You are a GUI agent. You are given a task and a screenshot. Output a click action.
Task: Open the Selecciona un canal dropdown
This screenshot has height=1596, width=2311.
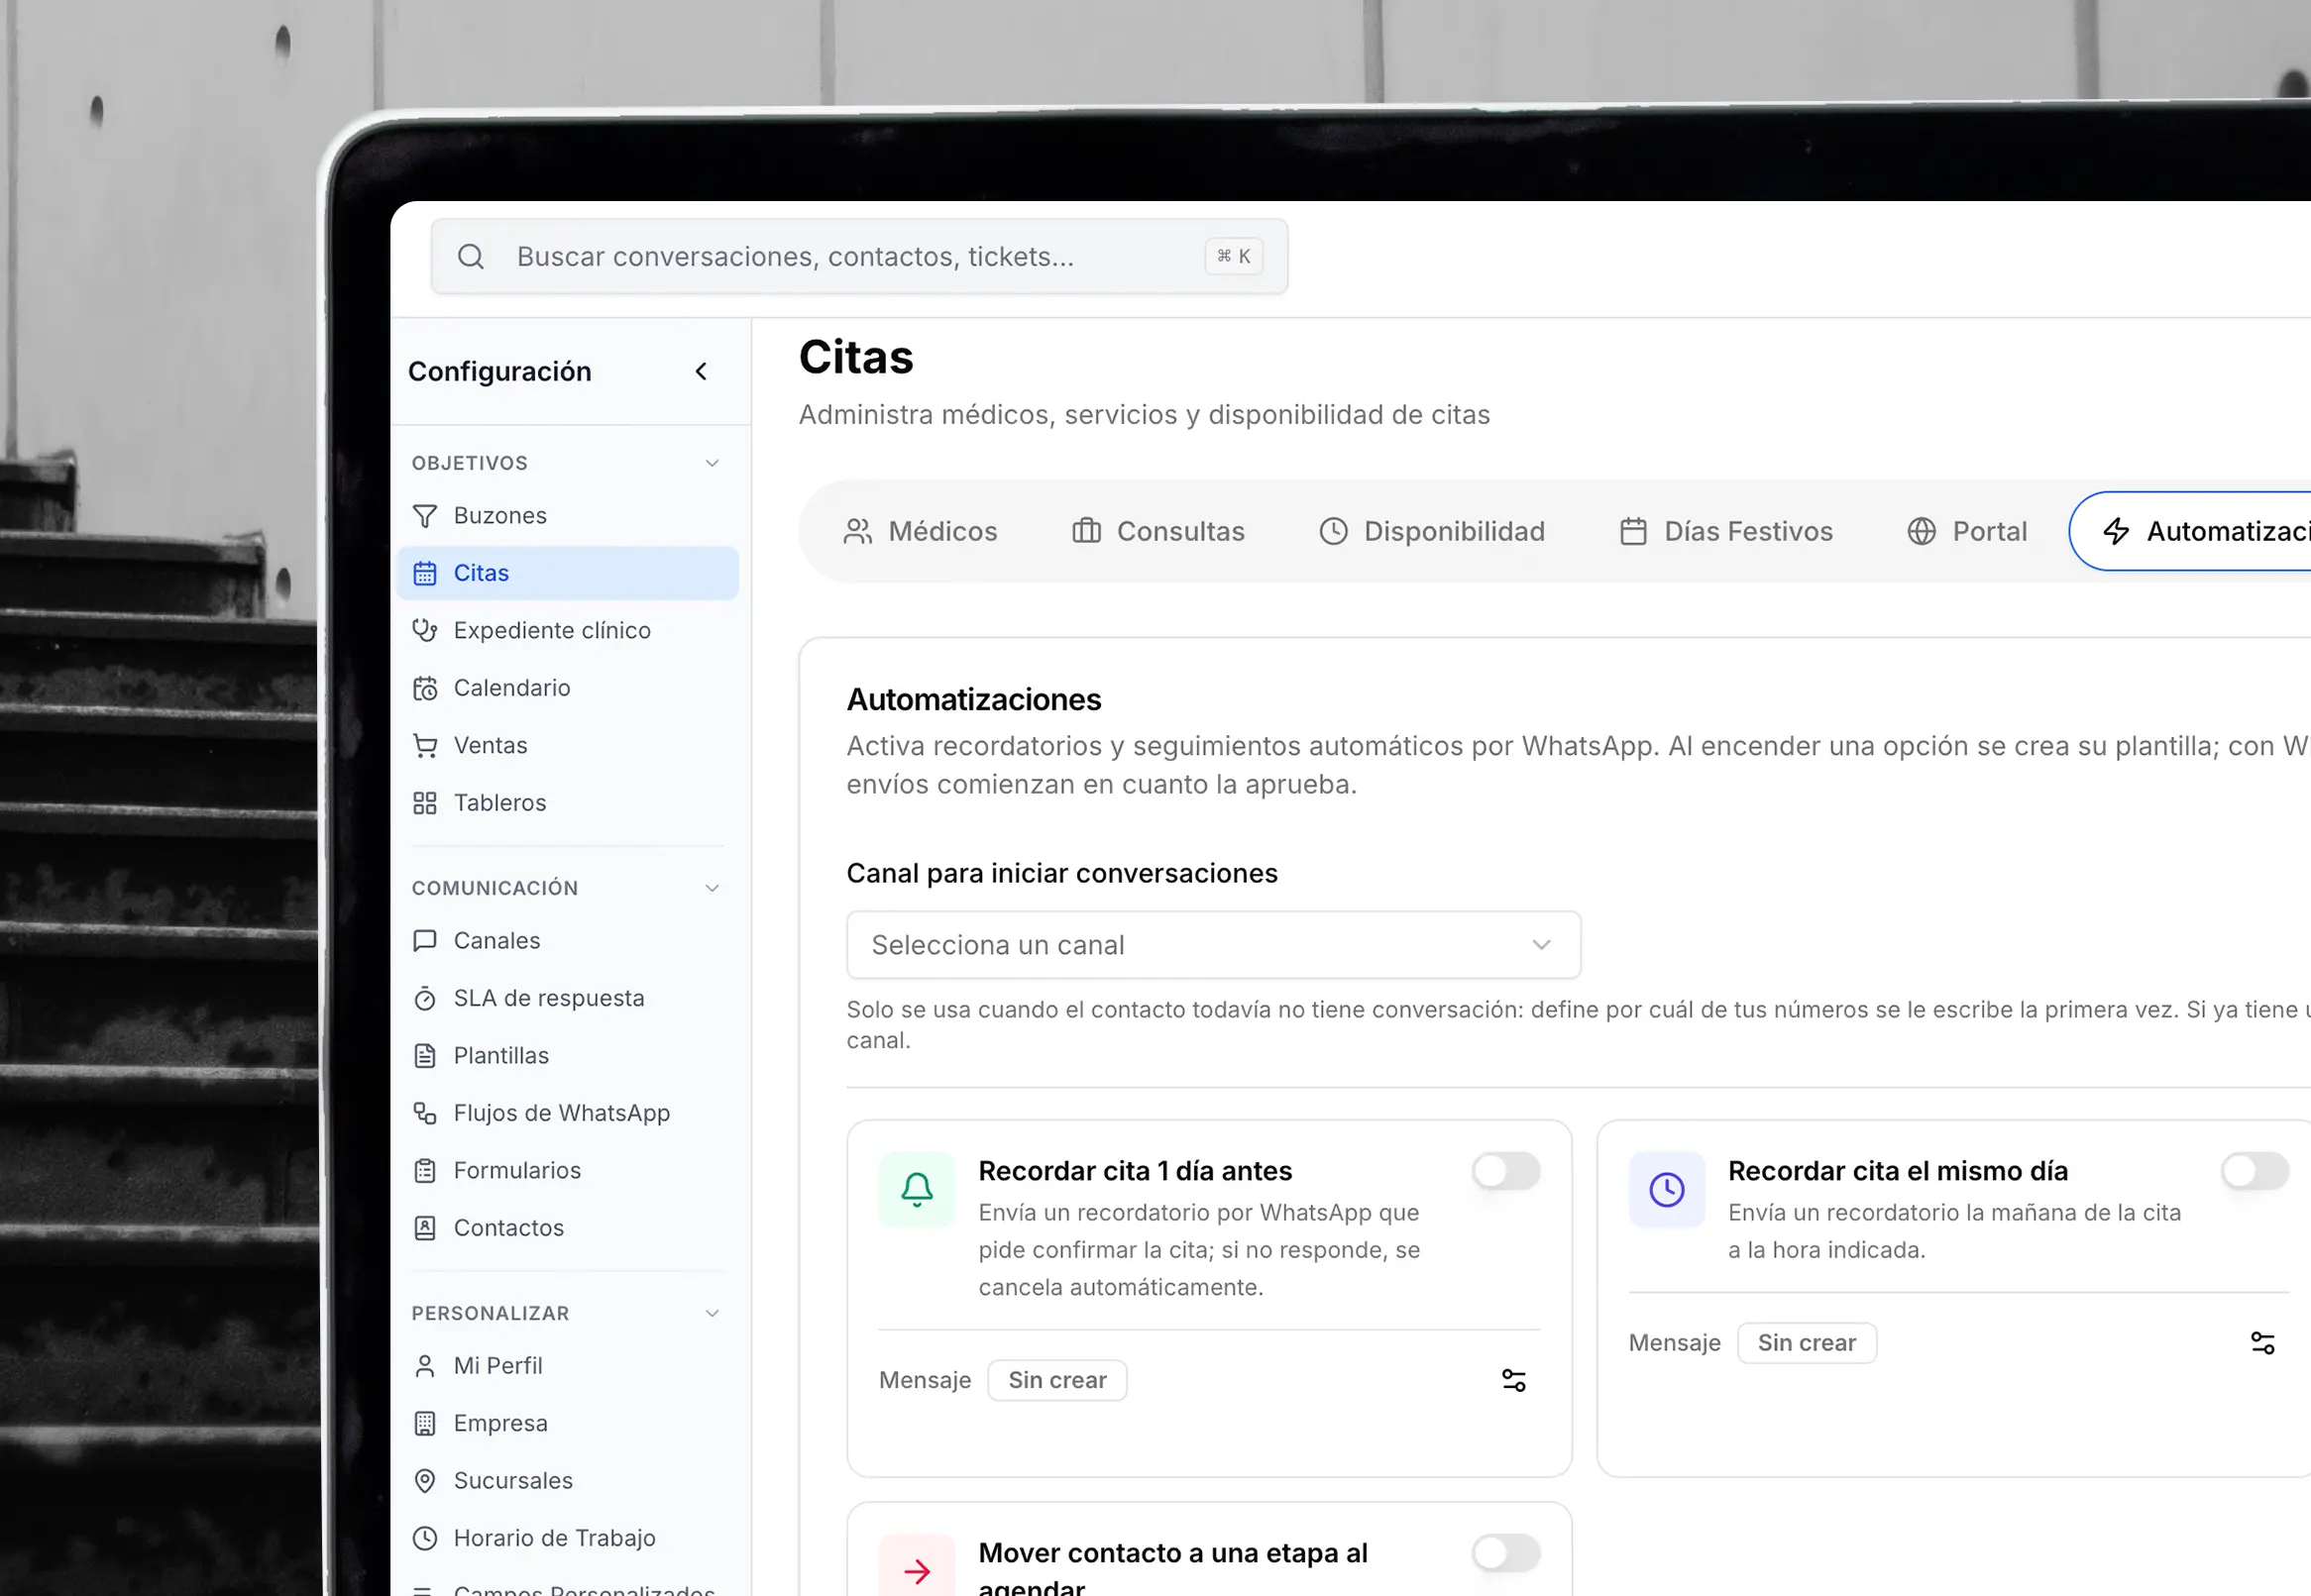tap(1214, 945)
